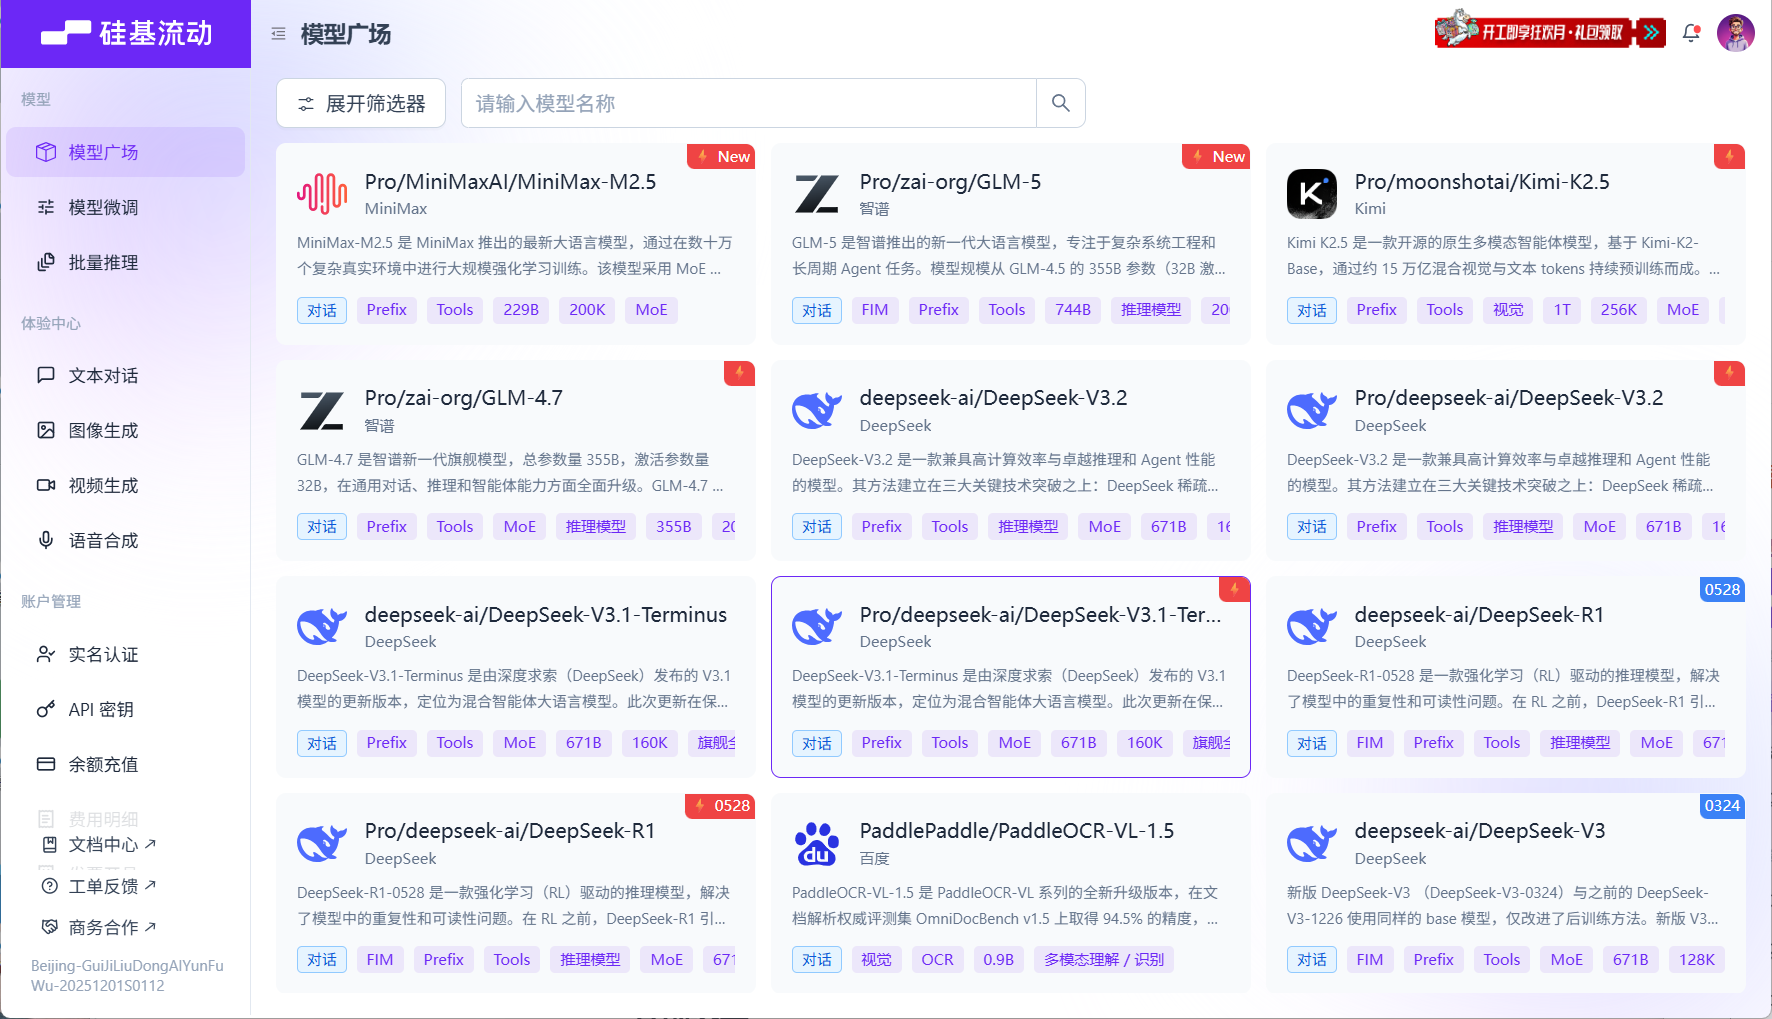Click the user-check icon beside 实名认证
This screenshot has height=1019, width=1772.
click(x=46, y=654)
